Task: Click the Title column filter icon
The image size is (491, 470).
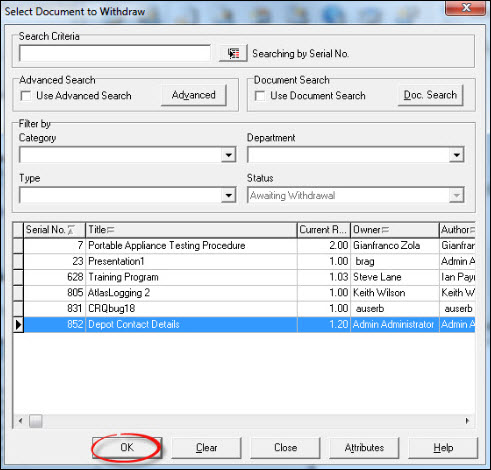Action: (x=110, y=230)
